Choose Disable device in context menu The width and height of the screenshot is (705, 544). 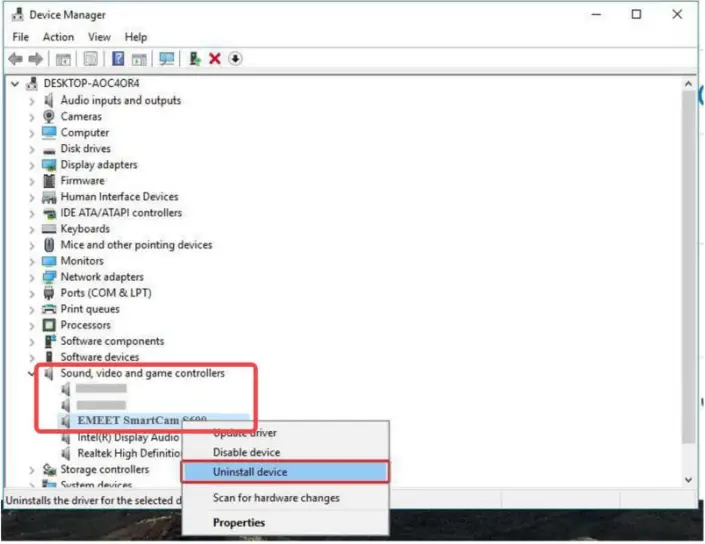(286, 452)
